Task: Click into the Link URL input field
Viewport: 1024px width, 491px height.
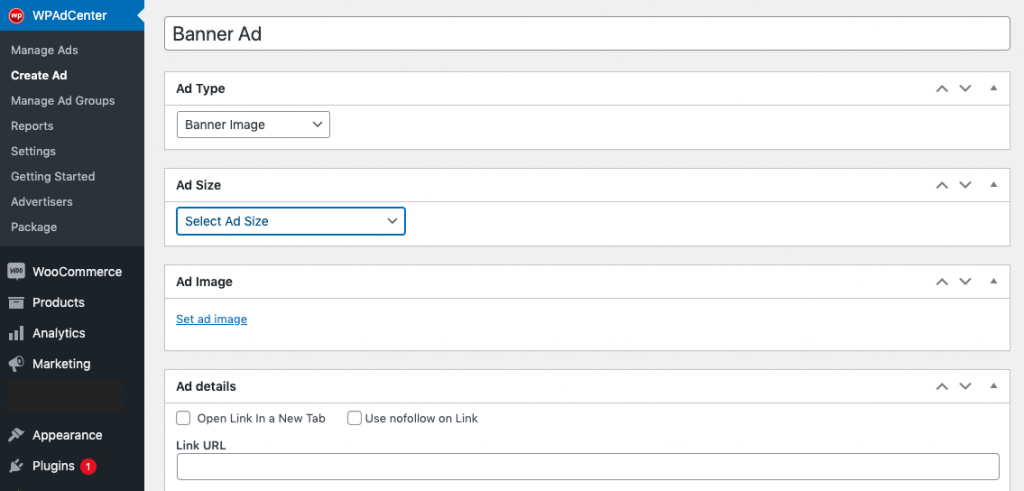Action: pyautogui.click(x=588, y=467)
